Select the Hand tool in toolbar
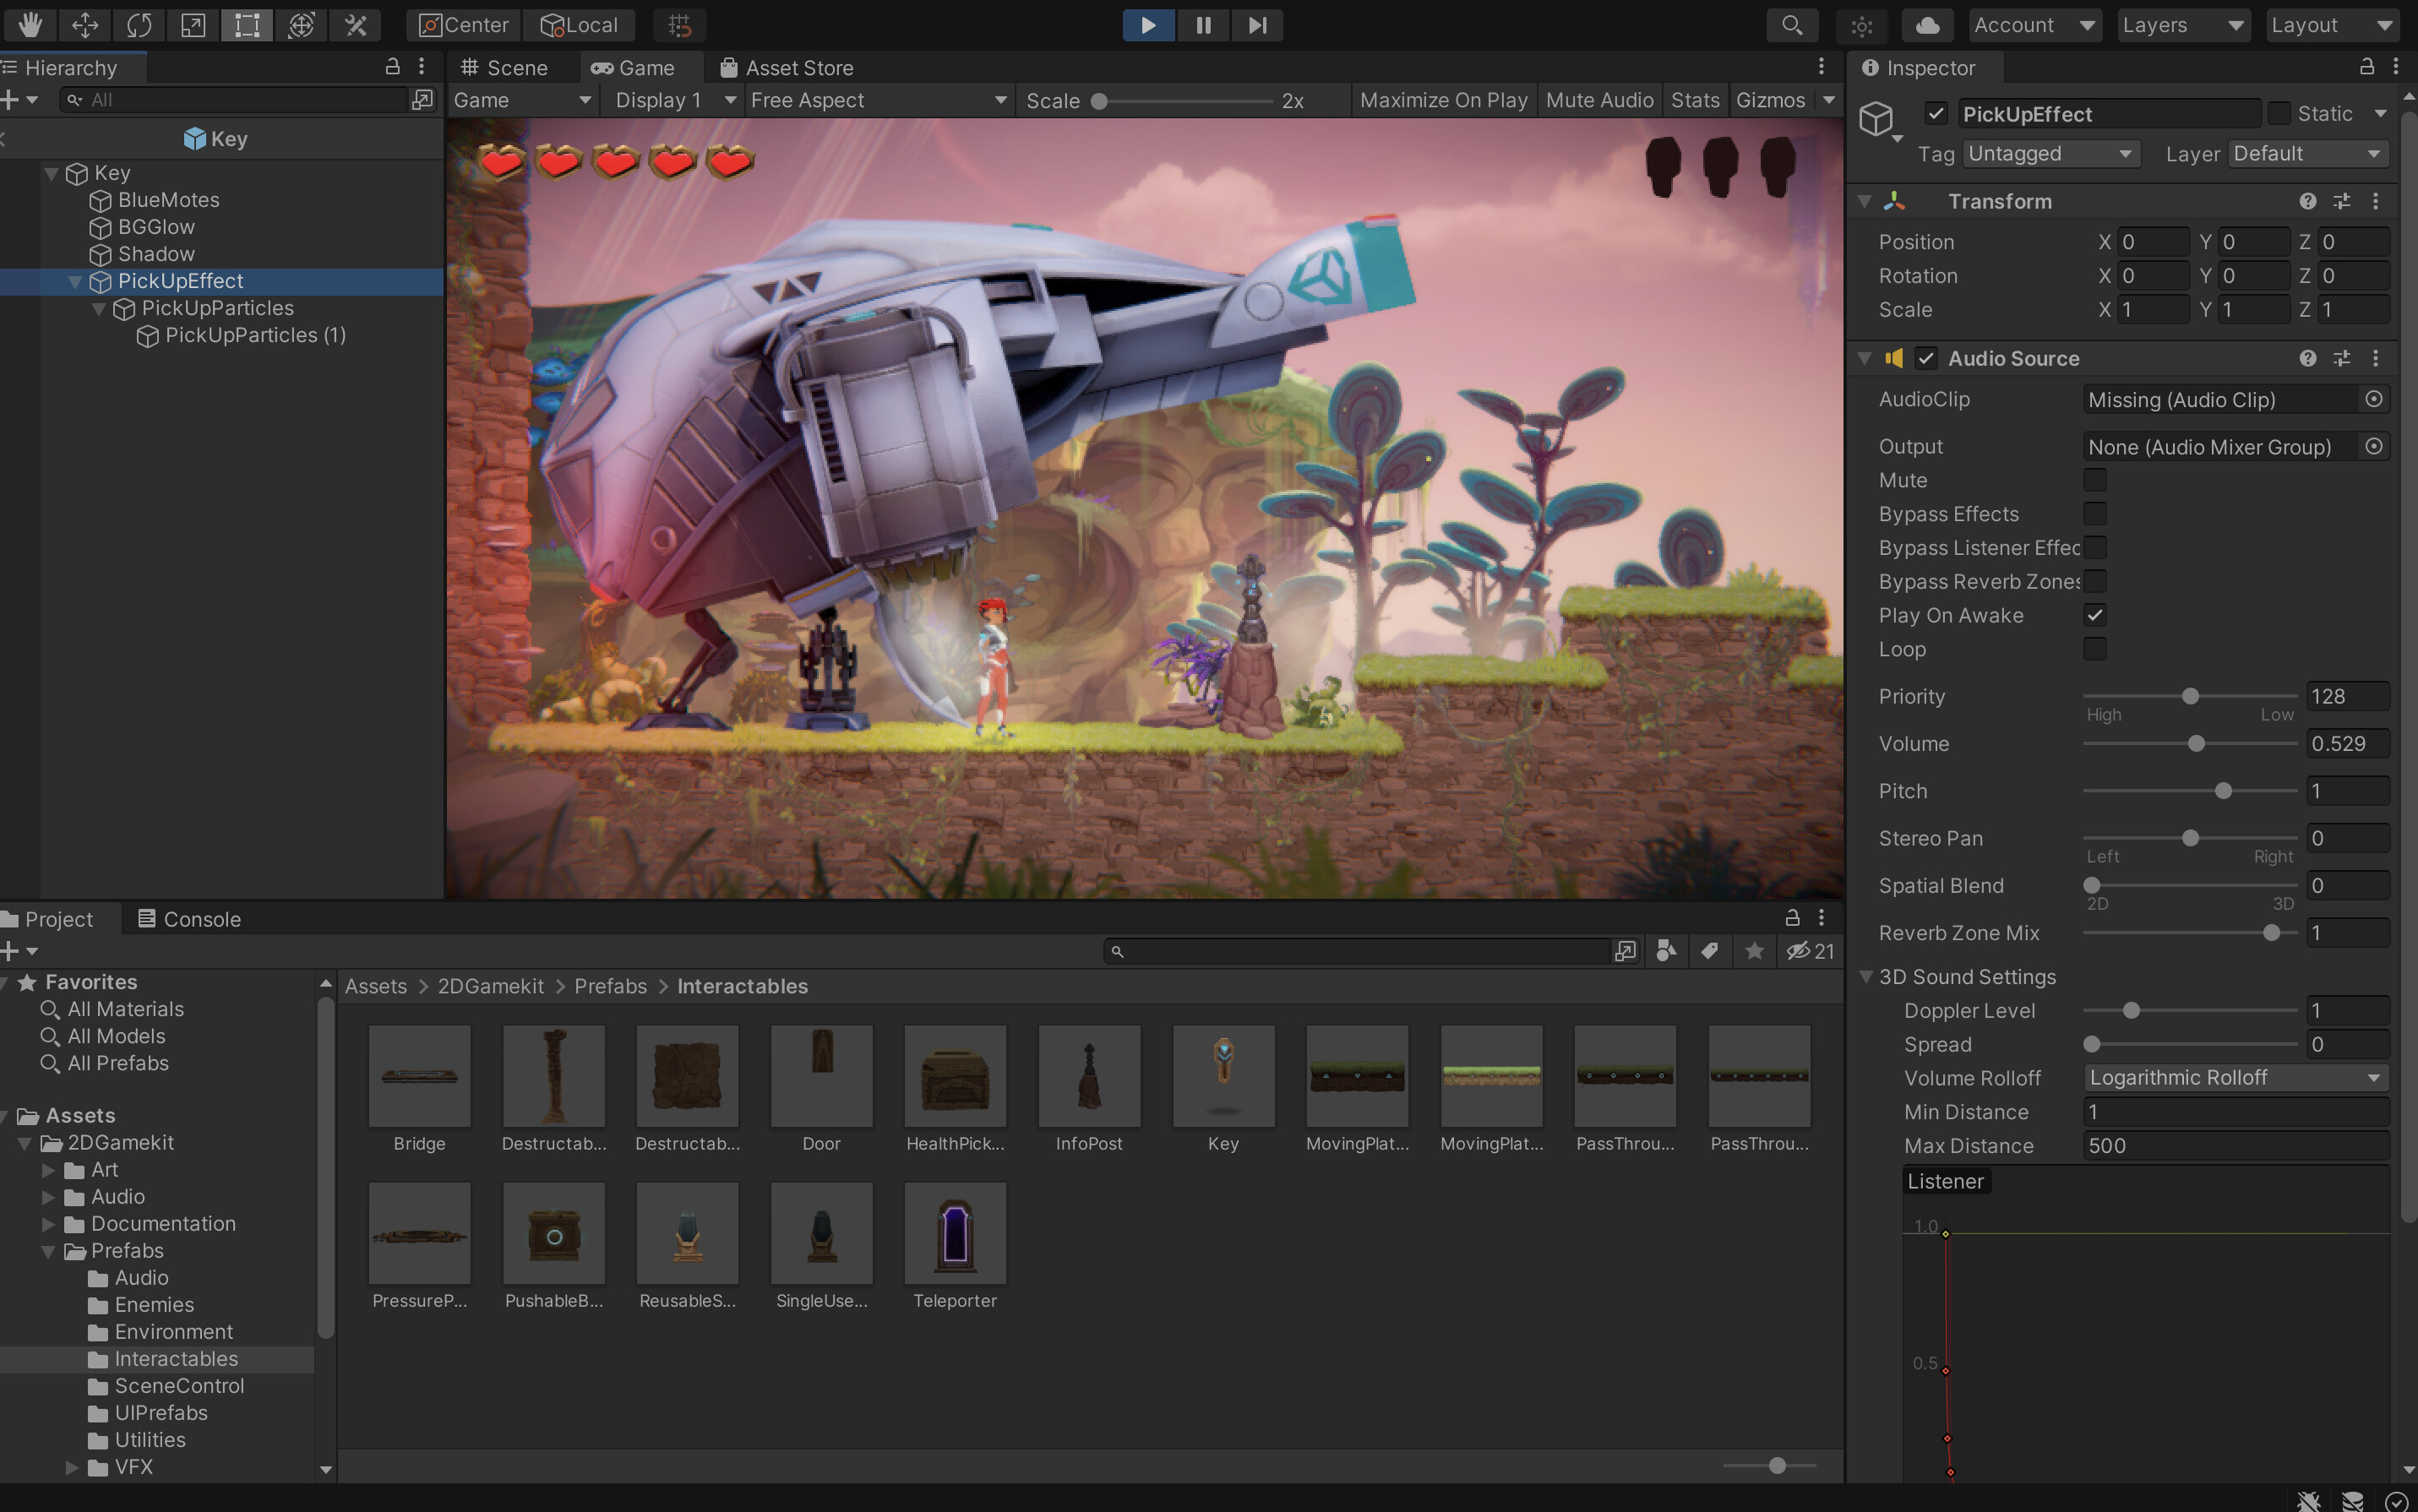 tap(30, 25)
